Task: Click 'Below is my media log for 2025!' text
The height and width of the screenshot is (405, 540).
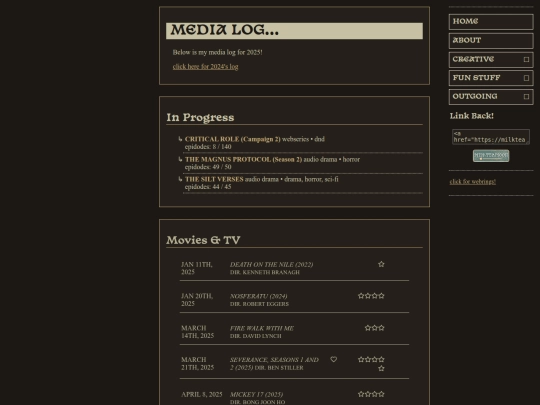Action: (x=217, y=52)
